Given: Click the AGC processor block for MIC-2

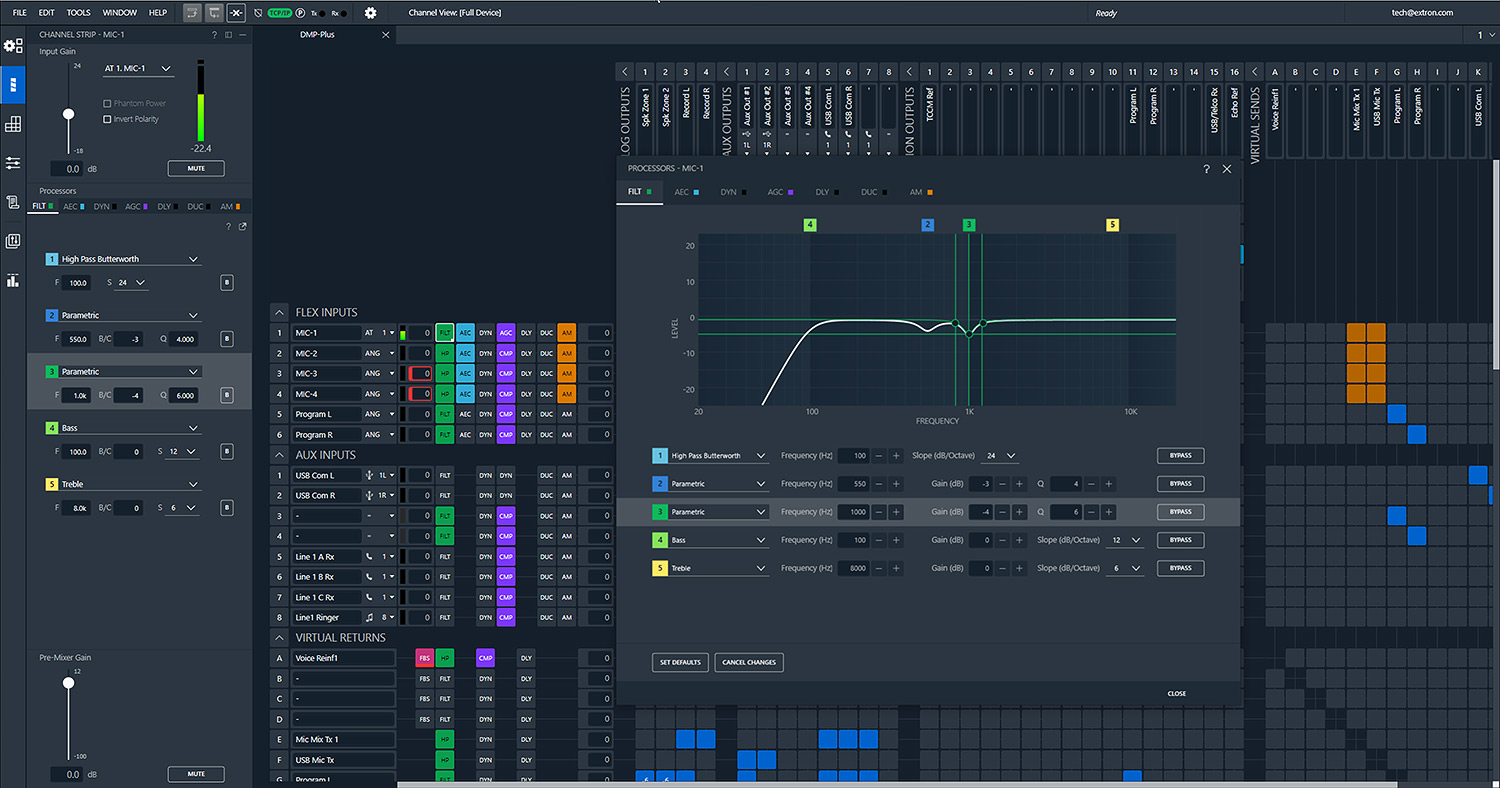Looking at the screenshot, I should pos(505,352).
